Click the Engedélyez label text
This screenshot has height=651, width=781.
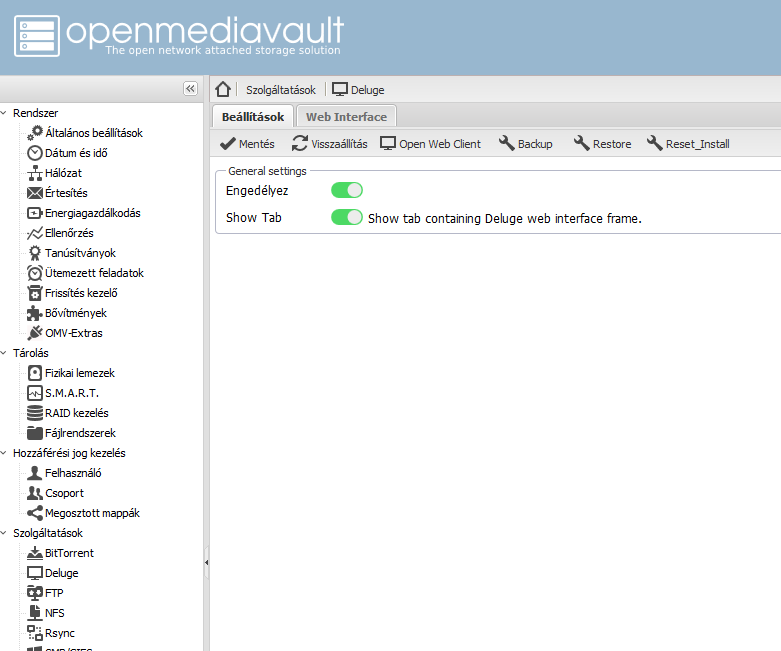257,191
